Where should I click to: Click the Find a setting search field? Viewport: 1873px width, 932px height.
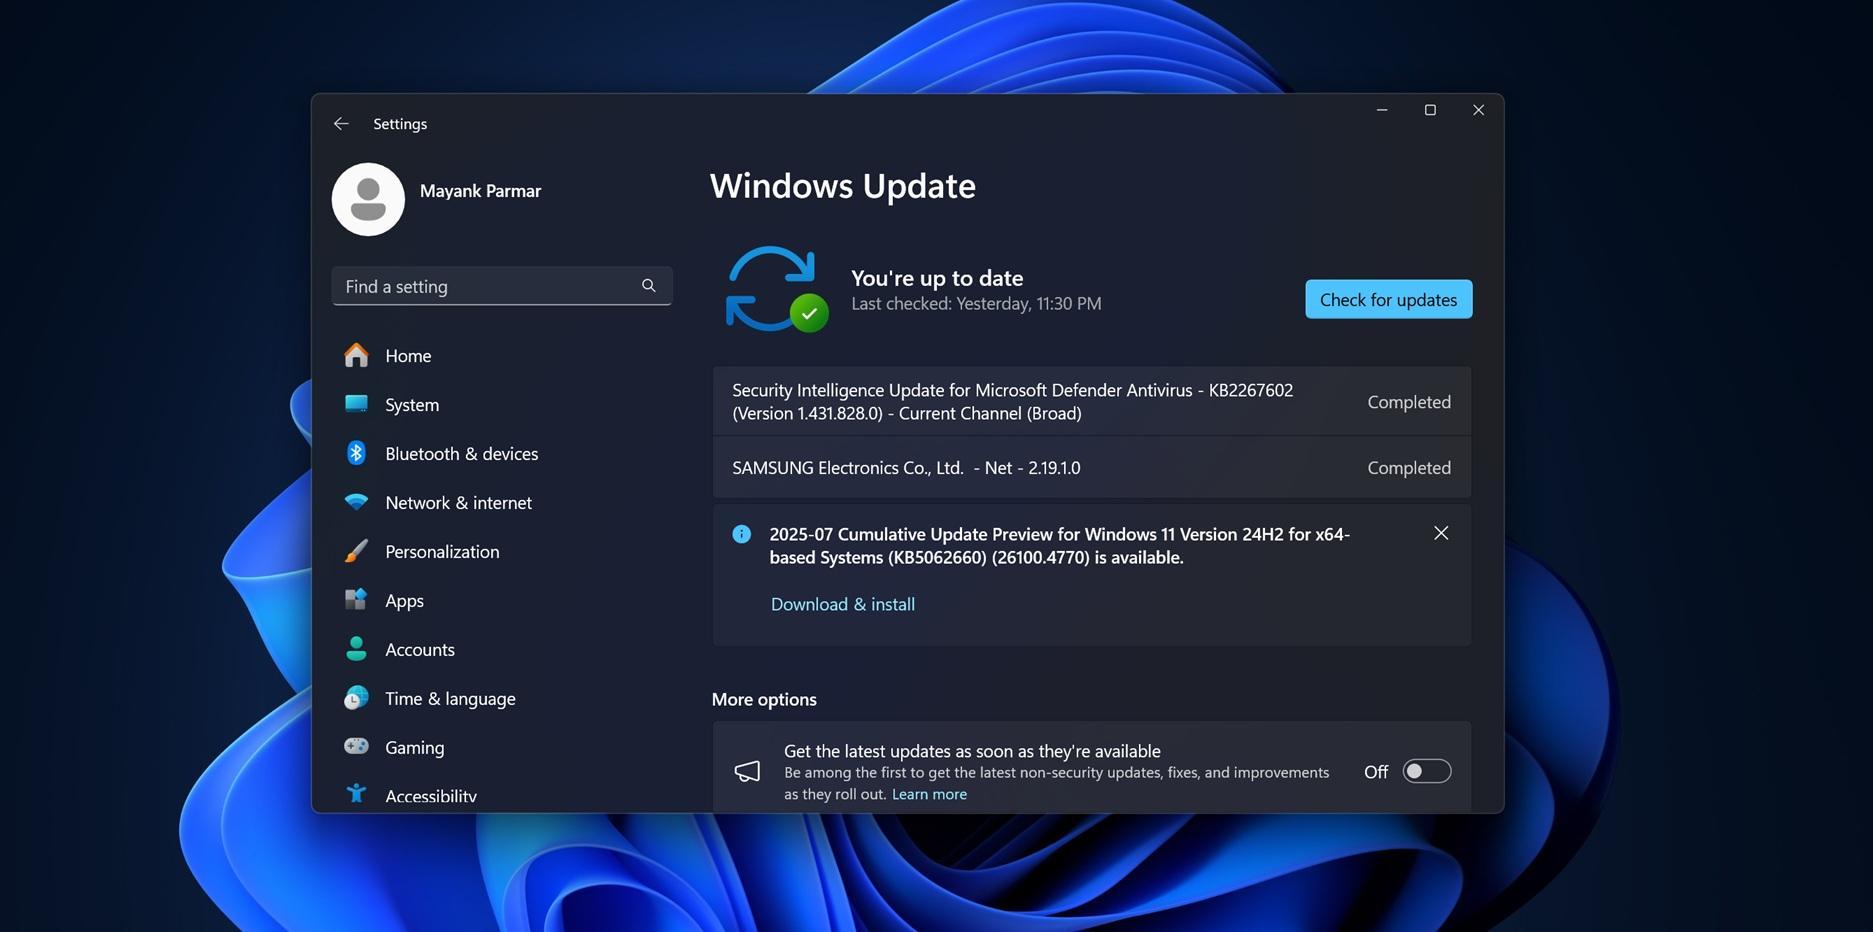(480, 285)
